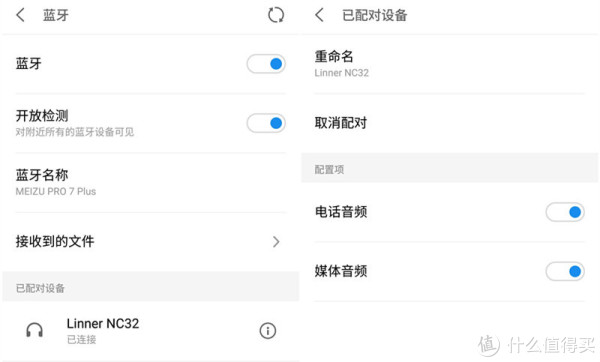This screenshot has height=362, width=600.
Task: Tap the headphone icon beside Linner NC32
Action: point(34,330)
